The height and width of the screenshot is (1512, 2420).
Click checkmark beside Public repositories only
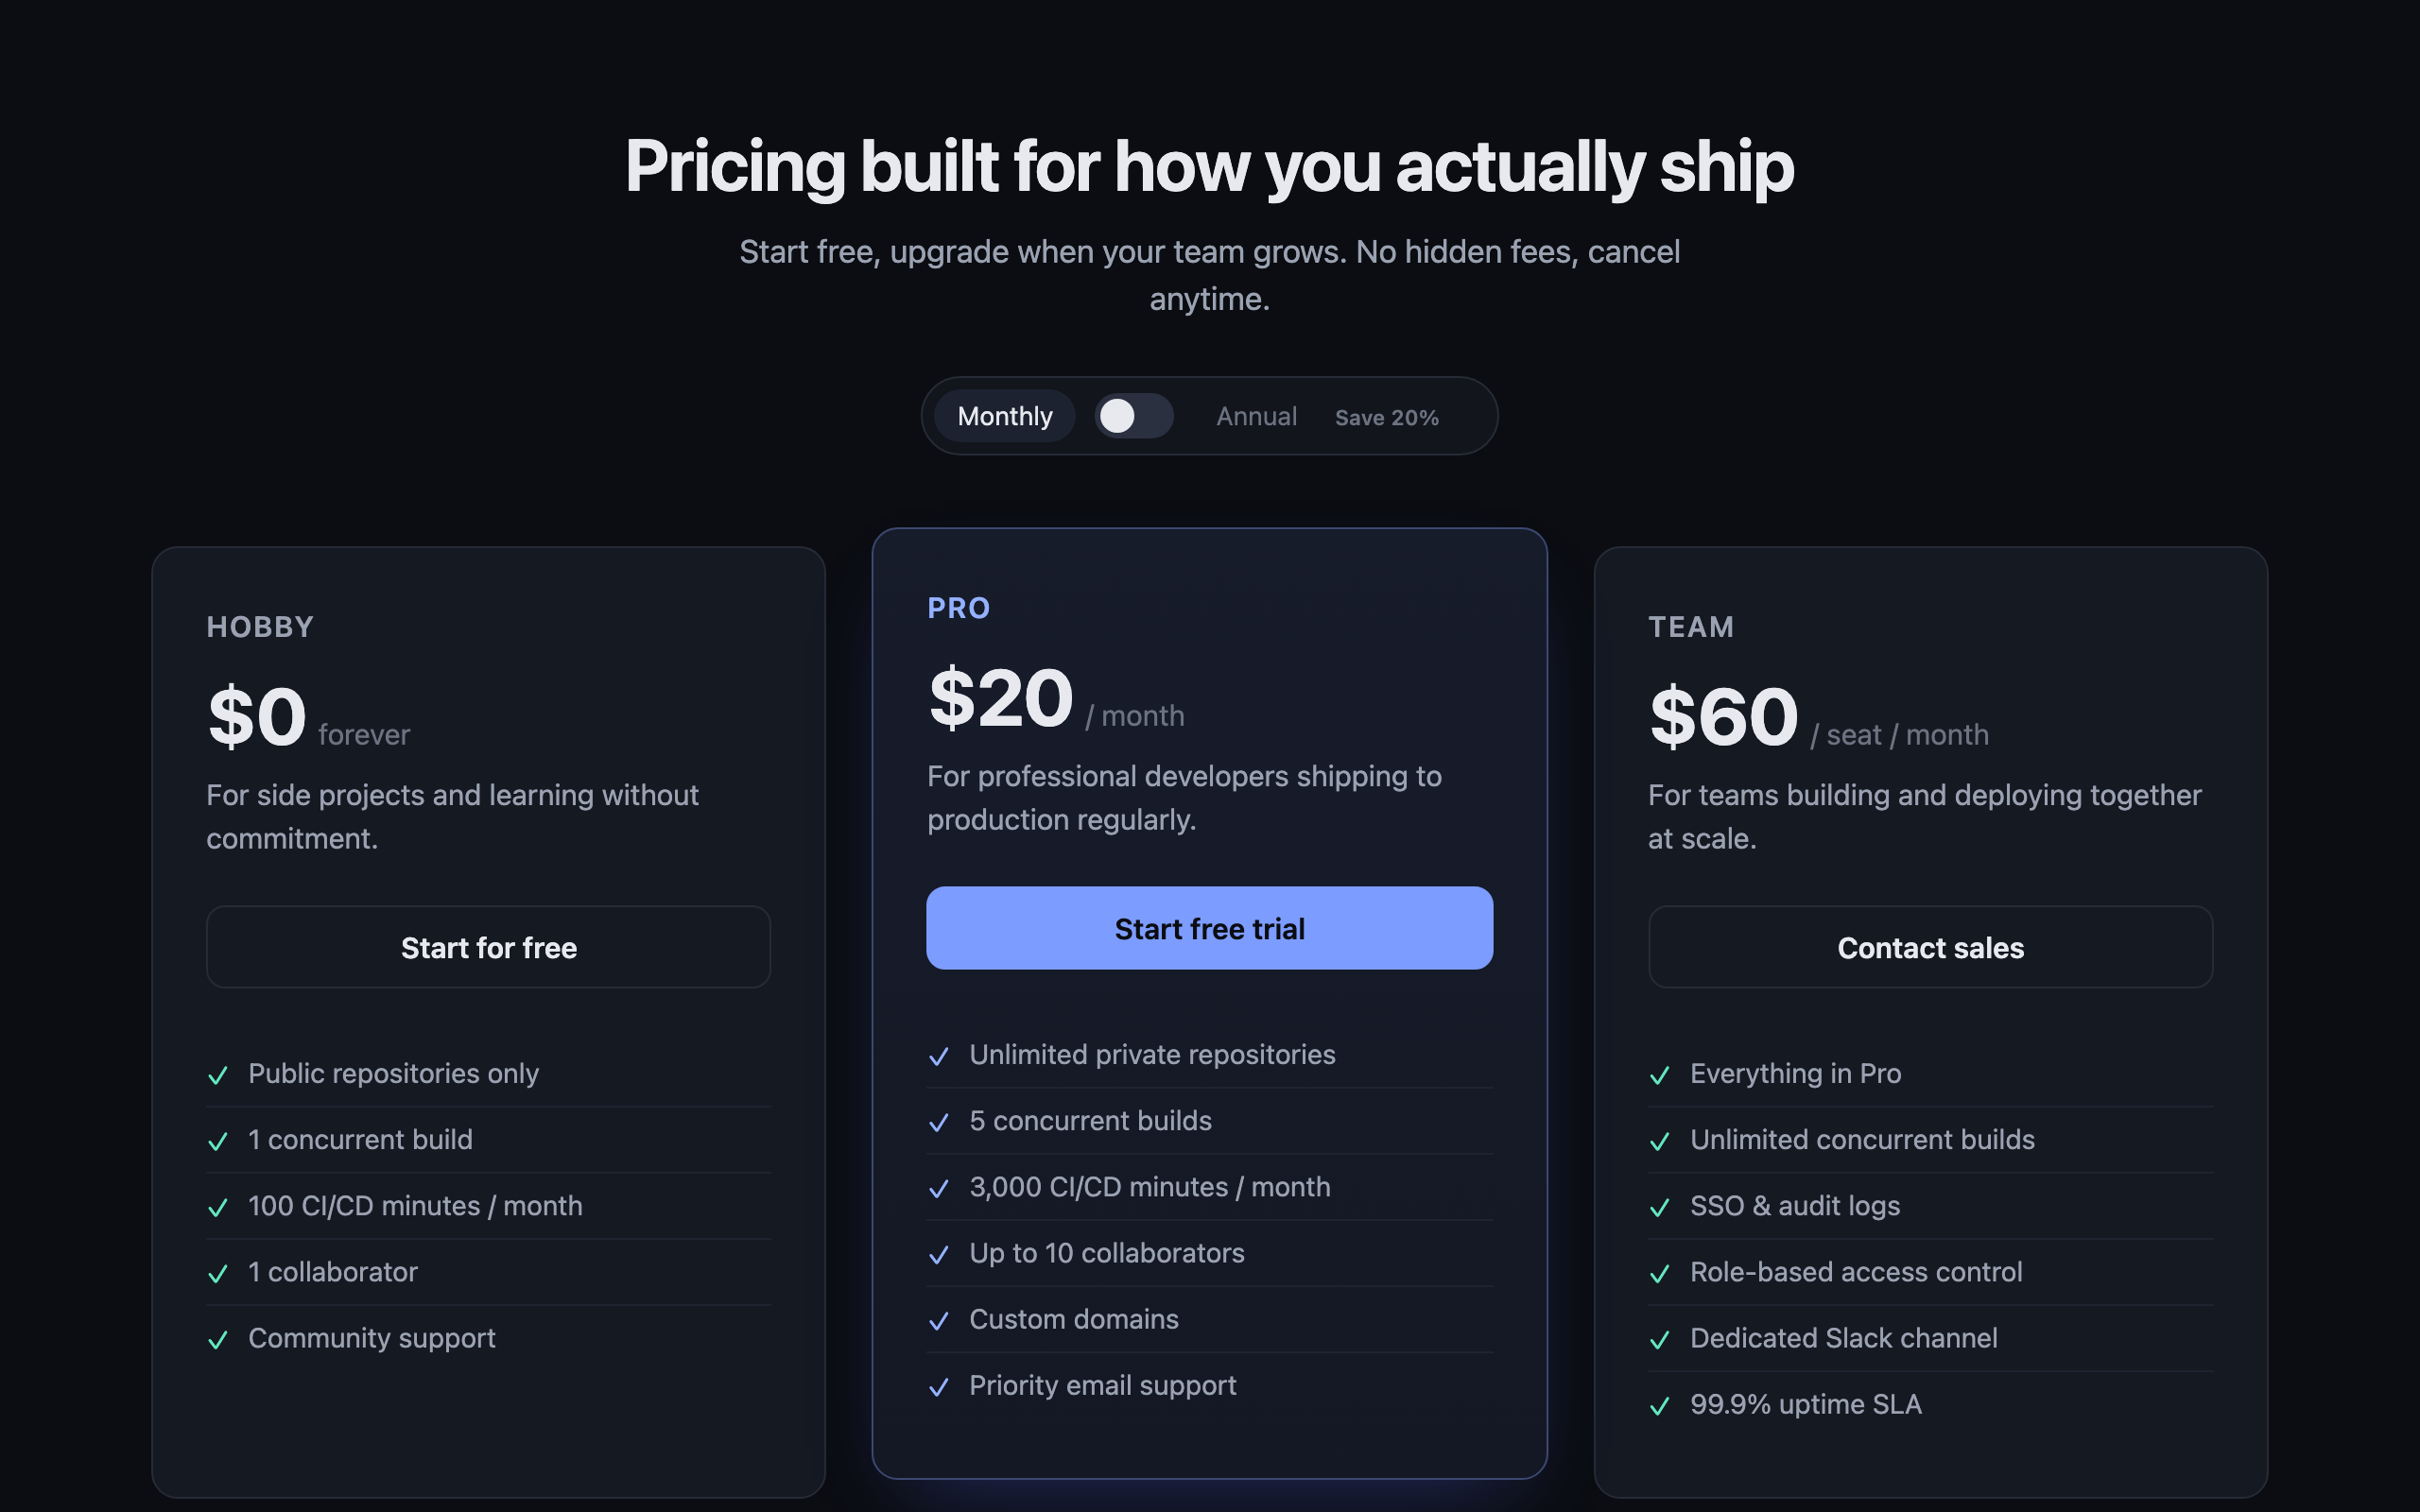click(x=218, y=1075)
